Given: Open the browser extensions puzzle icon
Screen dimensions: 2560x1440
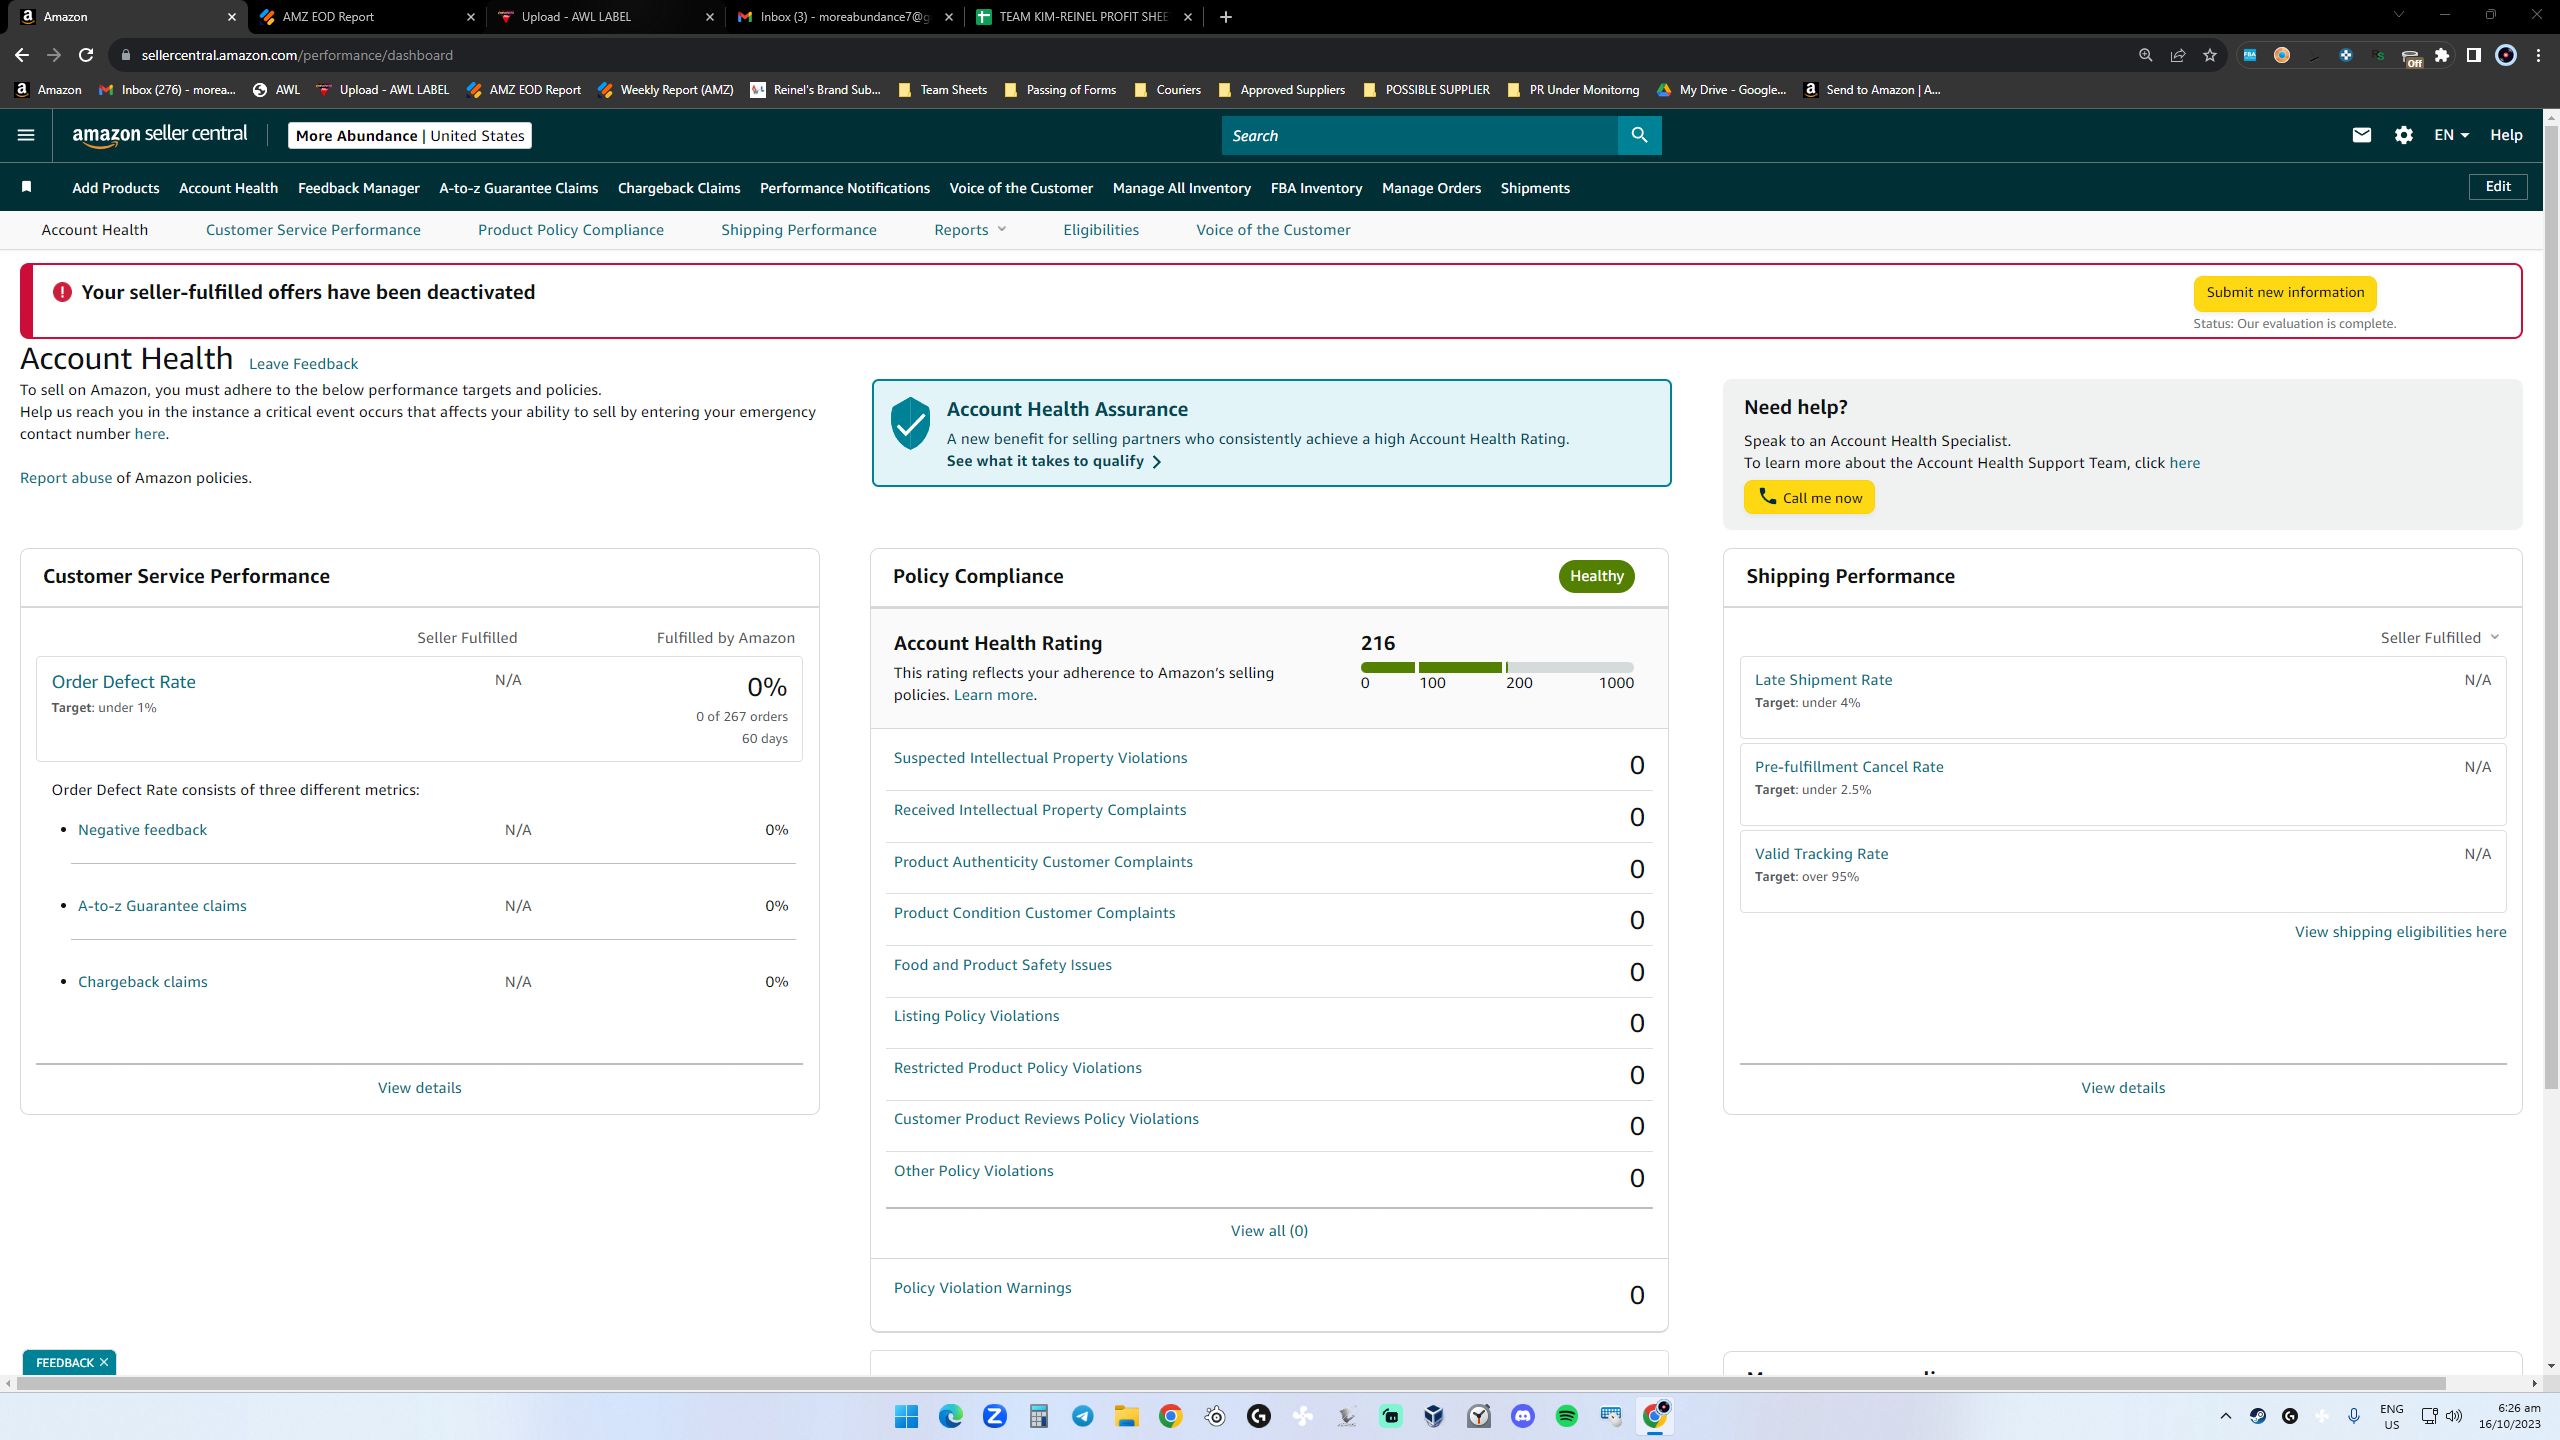Looking at the screenshot, I should (2442, 55).
